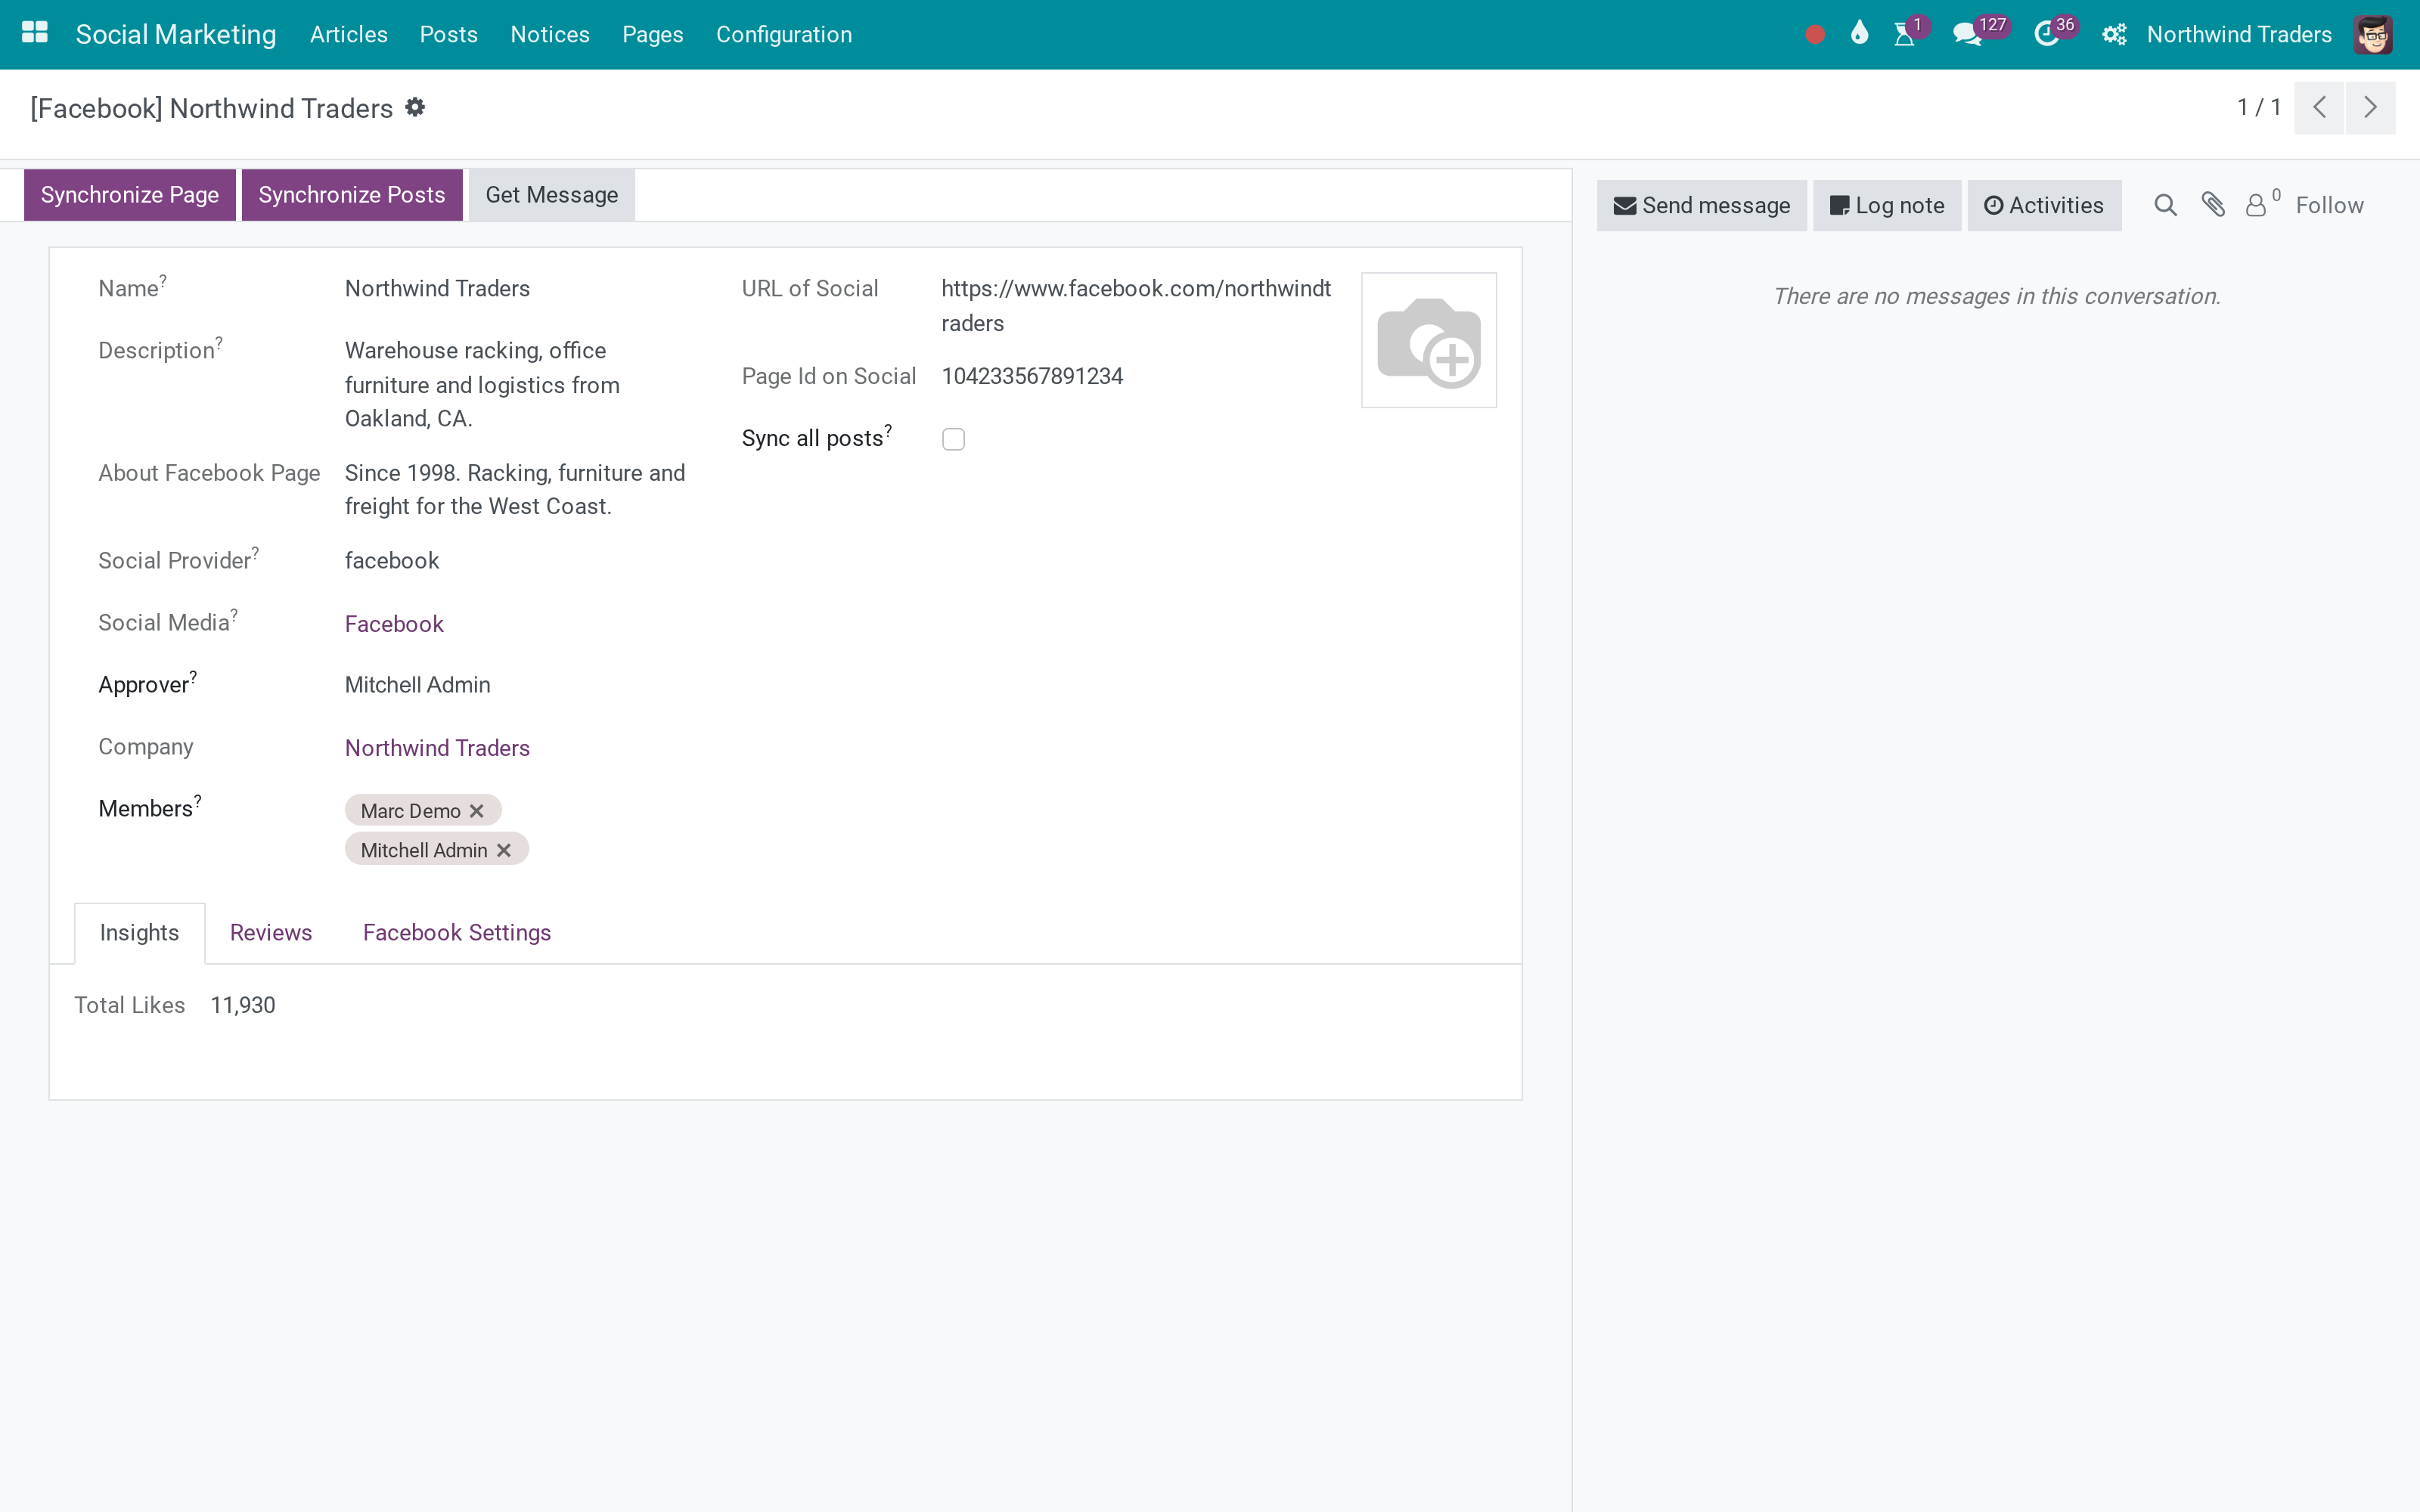Switch company via Northwind Traders in top bar
The image size is (2420, 1512).
click(2239, 35)
